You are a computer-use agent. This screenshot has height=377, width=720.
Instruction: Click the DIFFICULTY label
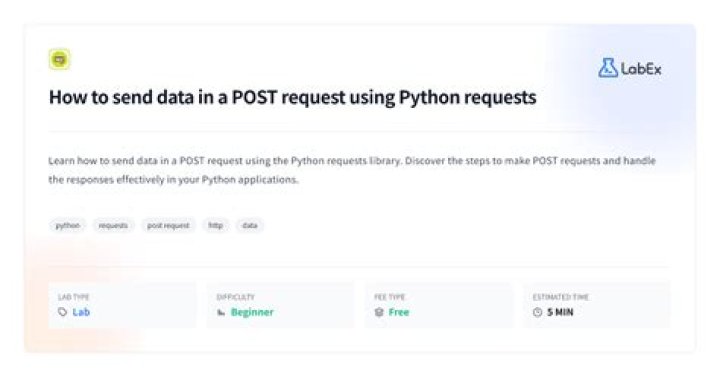pos(236,297)
